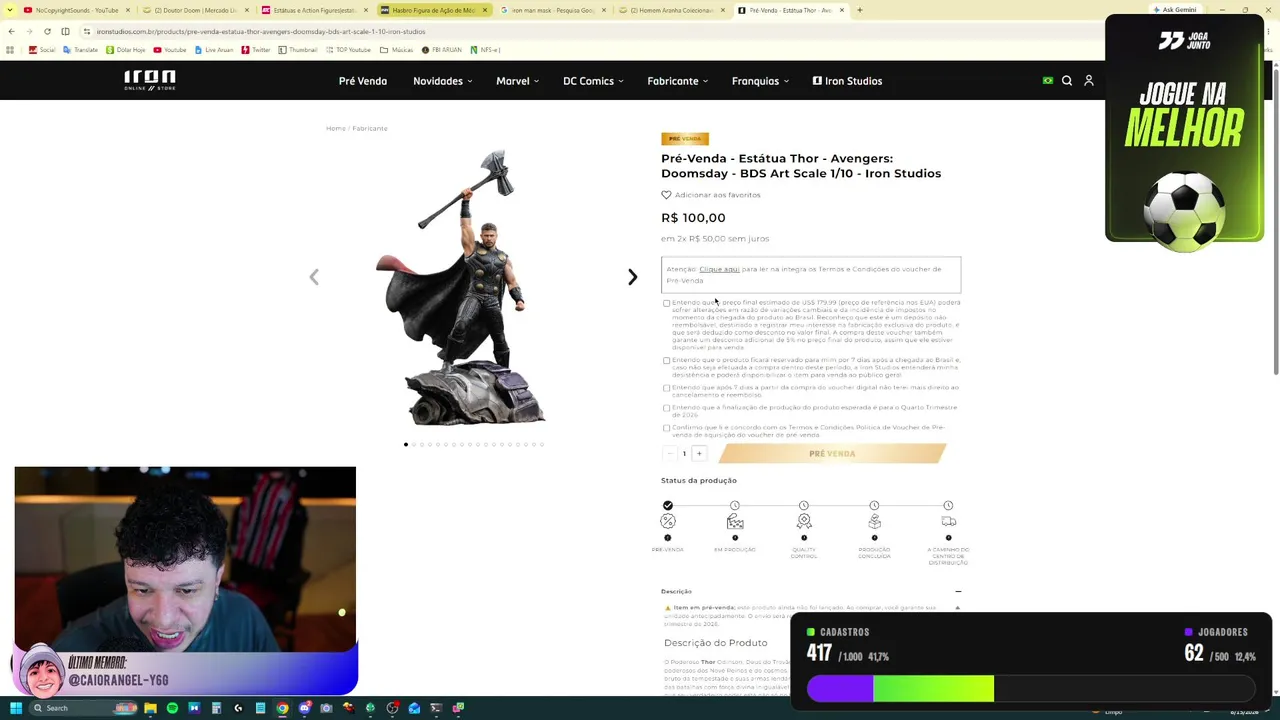Open Google Chrome from the taskbar
The width and height of the screenshot is (1280, 720).
tap(282, 708)
